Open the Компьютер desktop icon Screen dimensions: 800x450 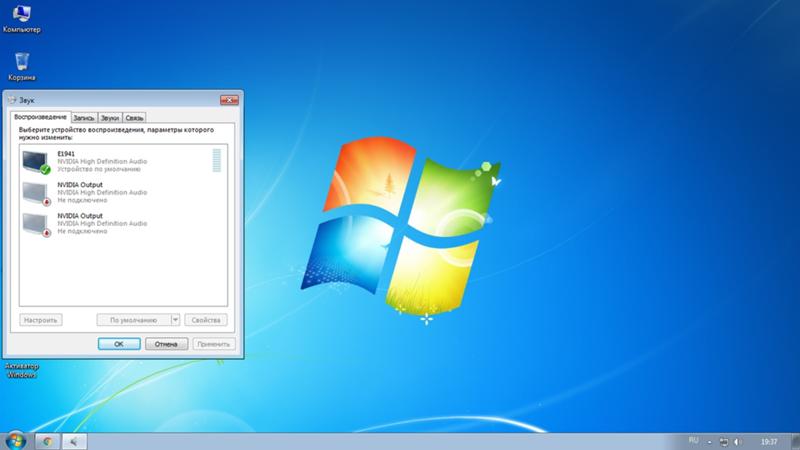pyautogui.click(x=21, y=19)
